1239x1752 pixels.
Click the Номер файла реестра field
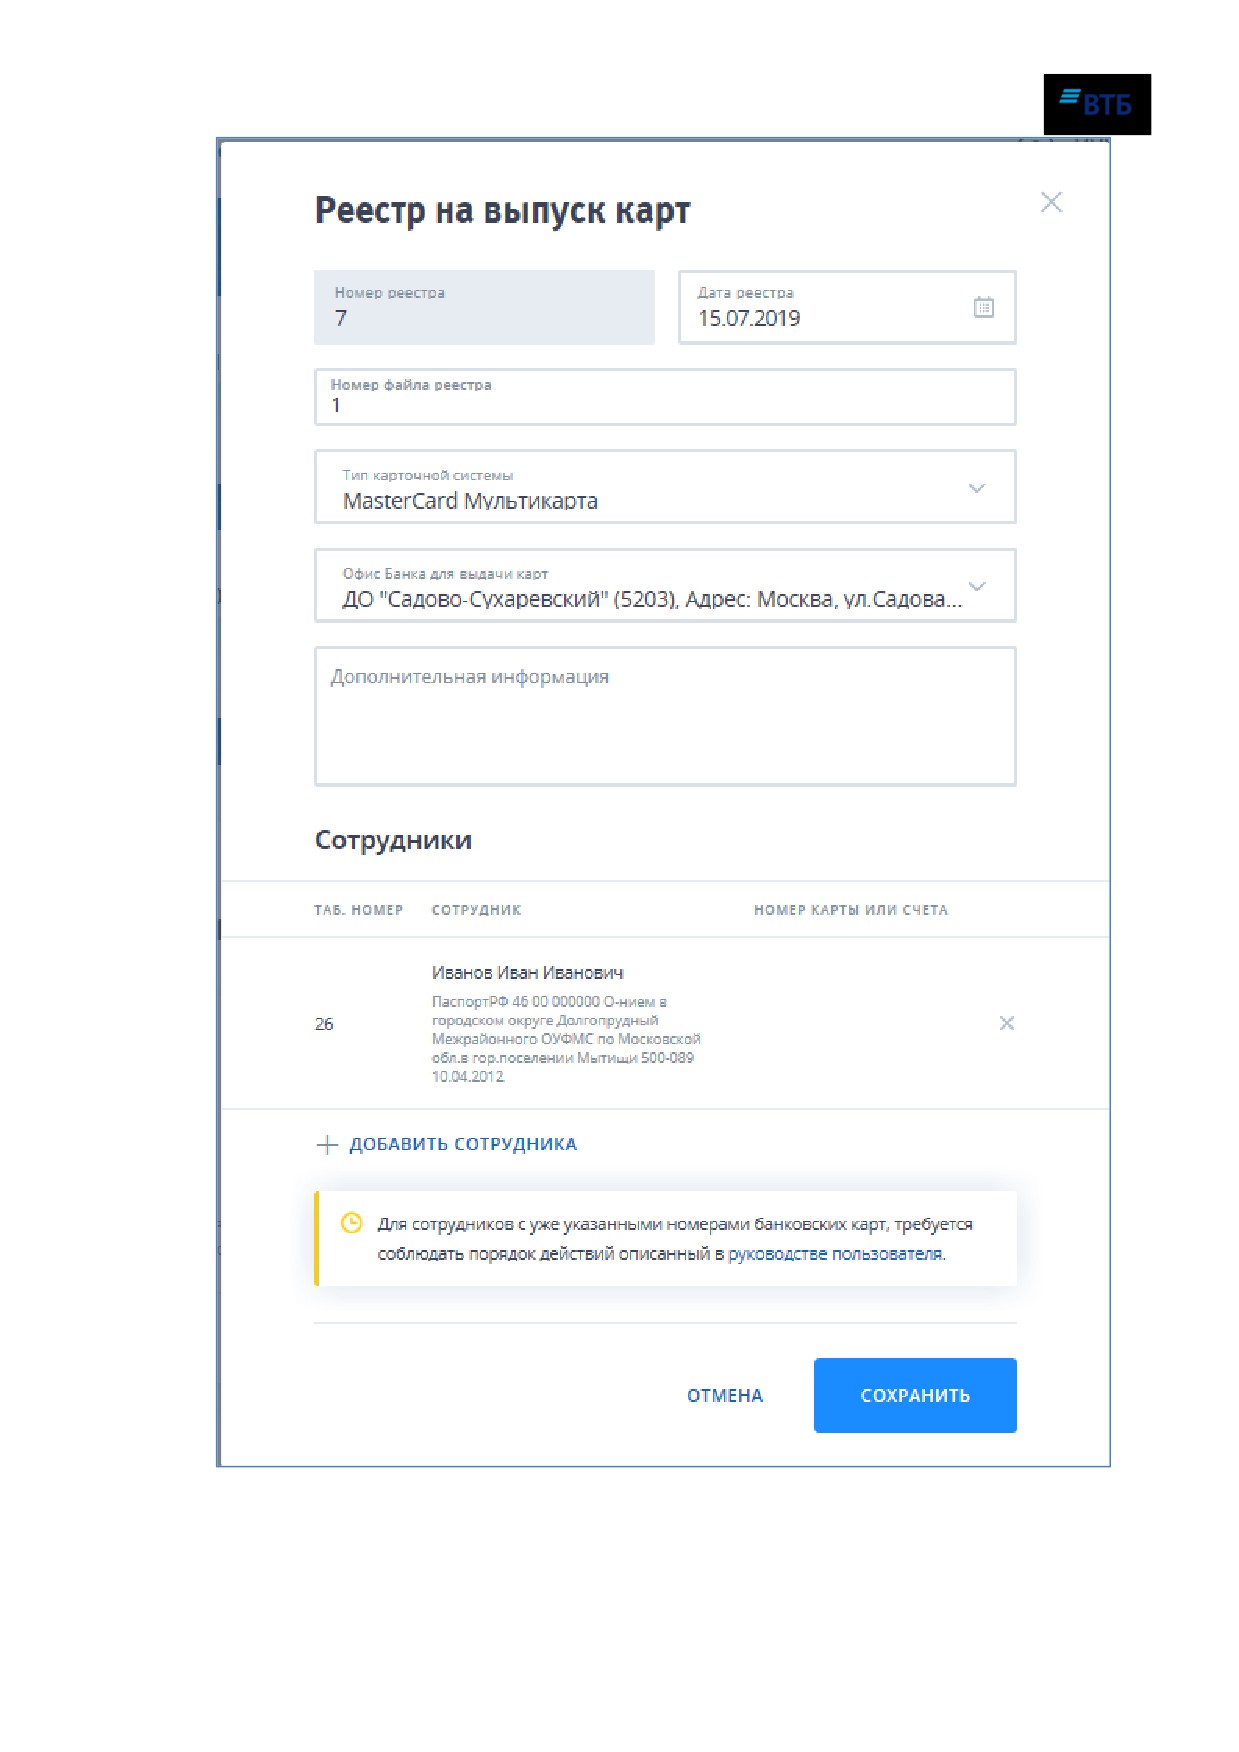(x=665, y=397)
